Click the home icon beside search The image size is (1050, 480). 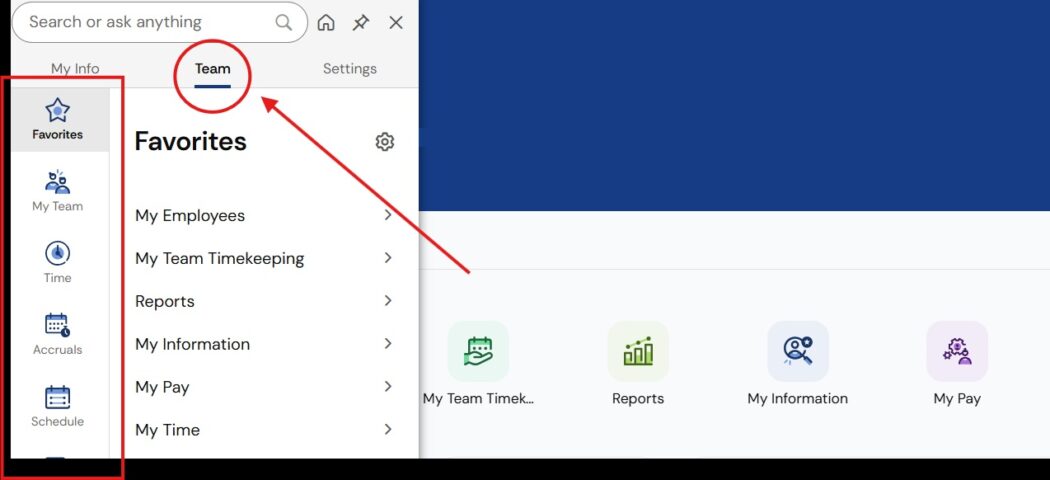click(x=326, y=23)
